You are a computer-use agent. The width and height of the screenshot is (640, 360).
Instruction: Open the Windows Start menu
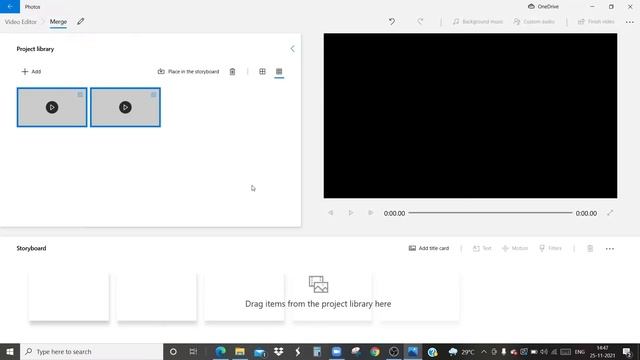click(x=10, y=351)
